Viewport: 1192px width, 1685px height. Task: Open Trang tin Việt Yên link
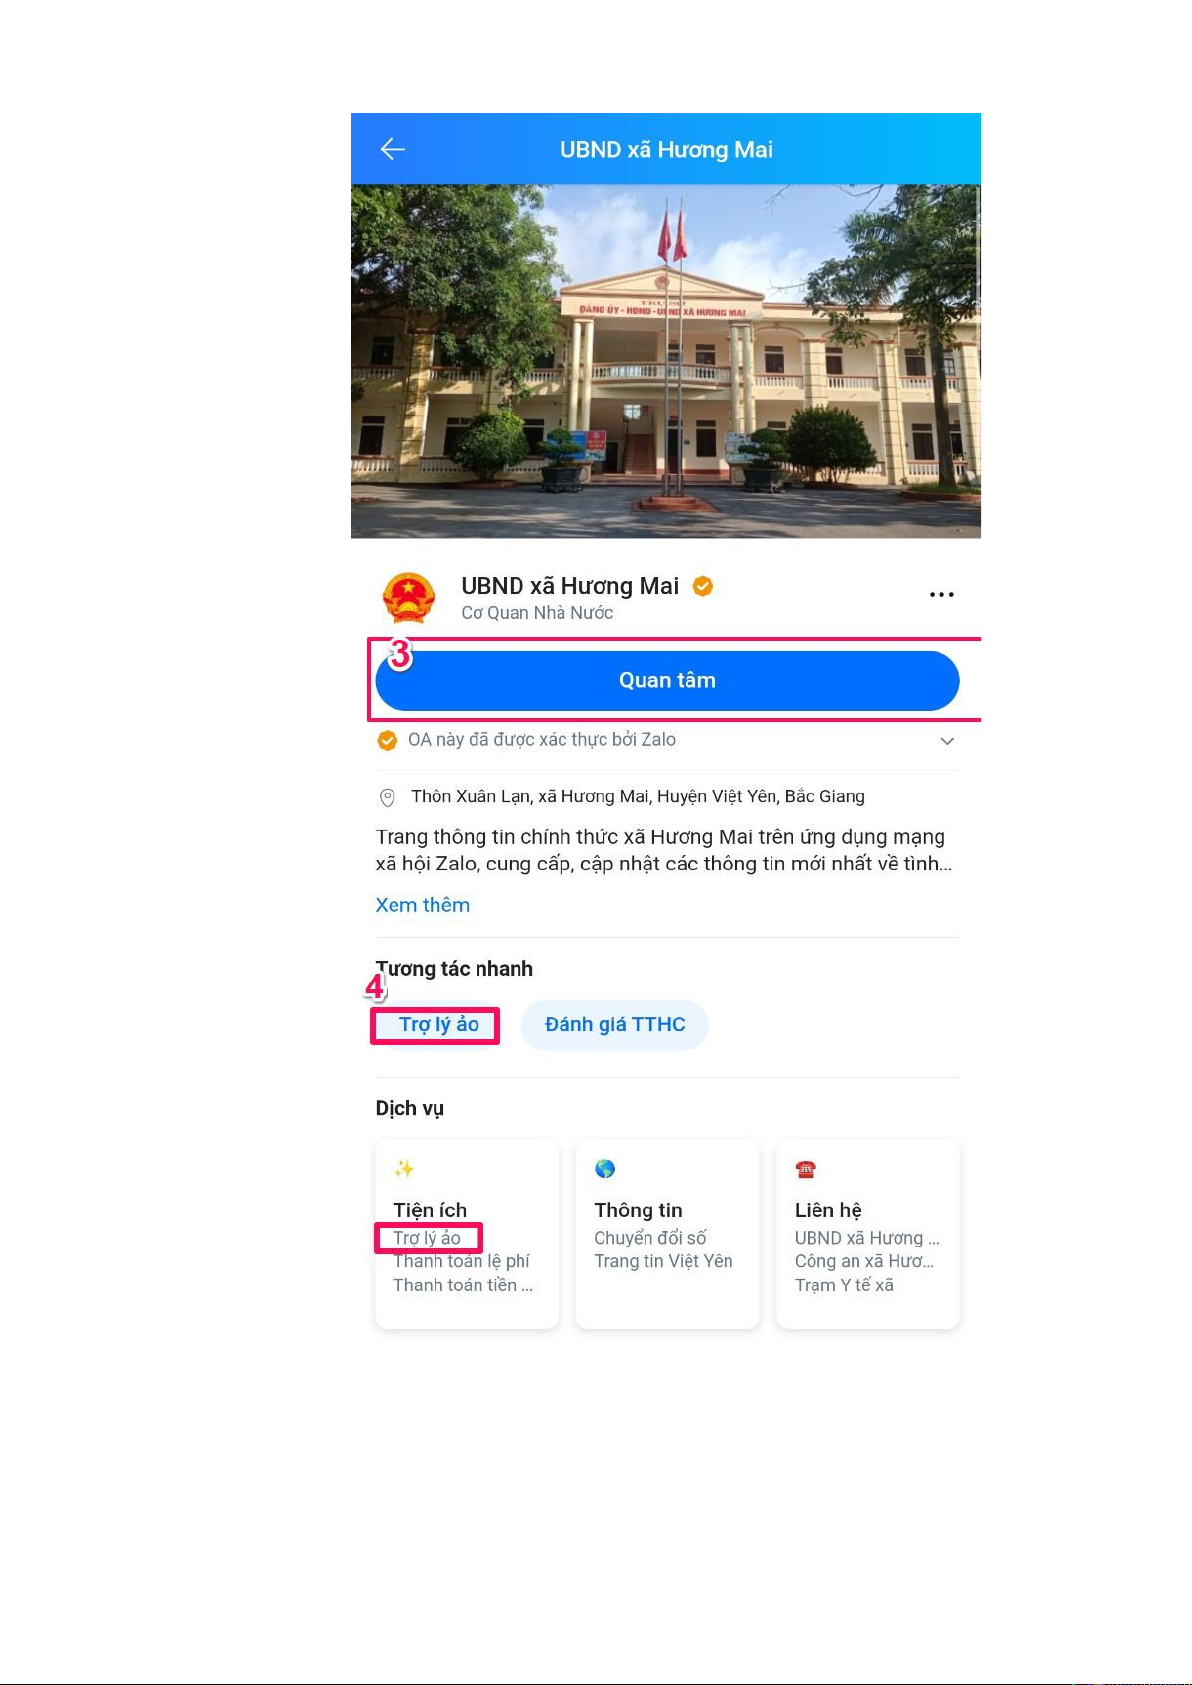pos(663,1261)
